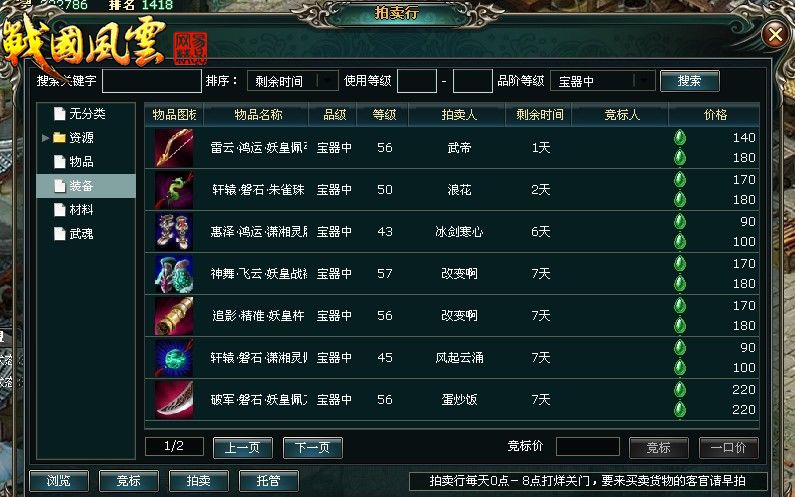Click the red blade icon sold by 蛋炒饭

[174, 400]
